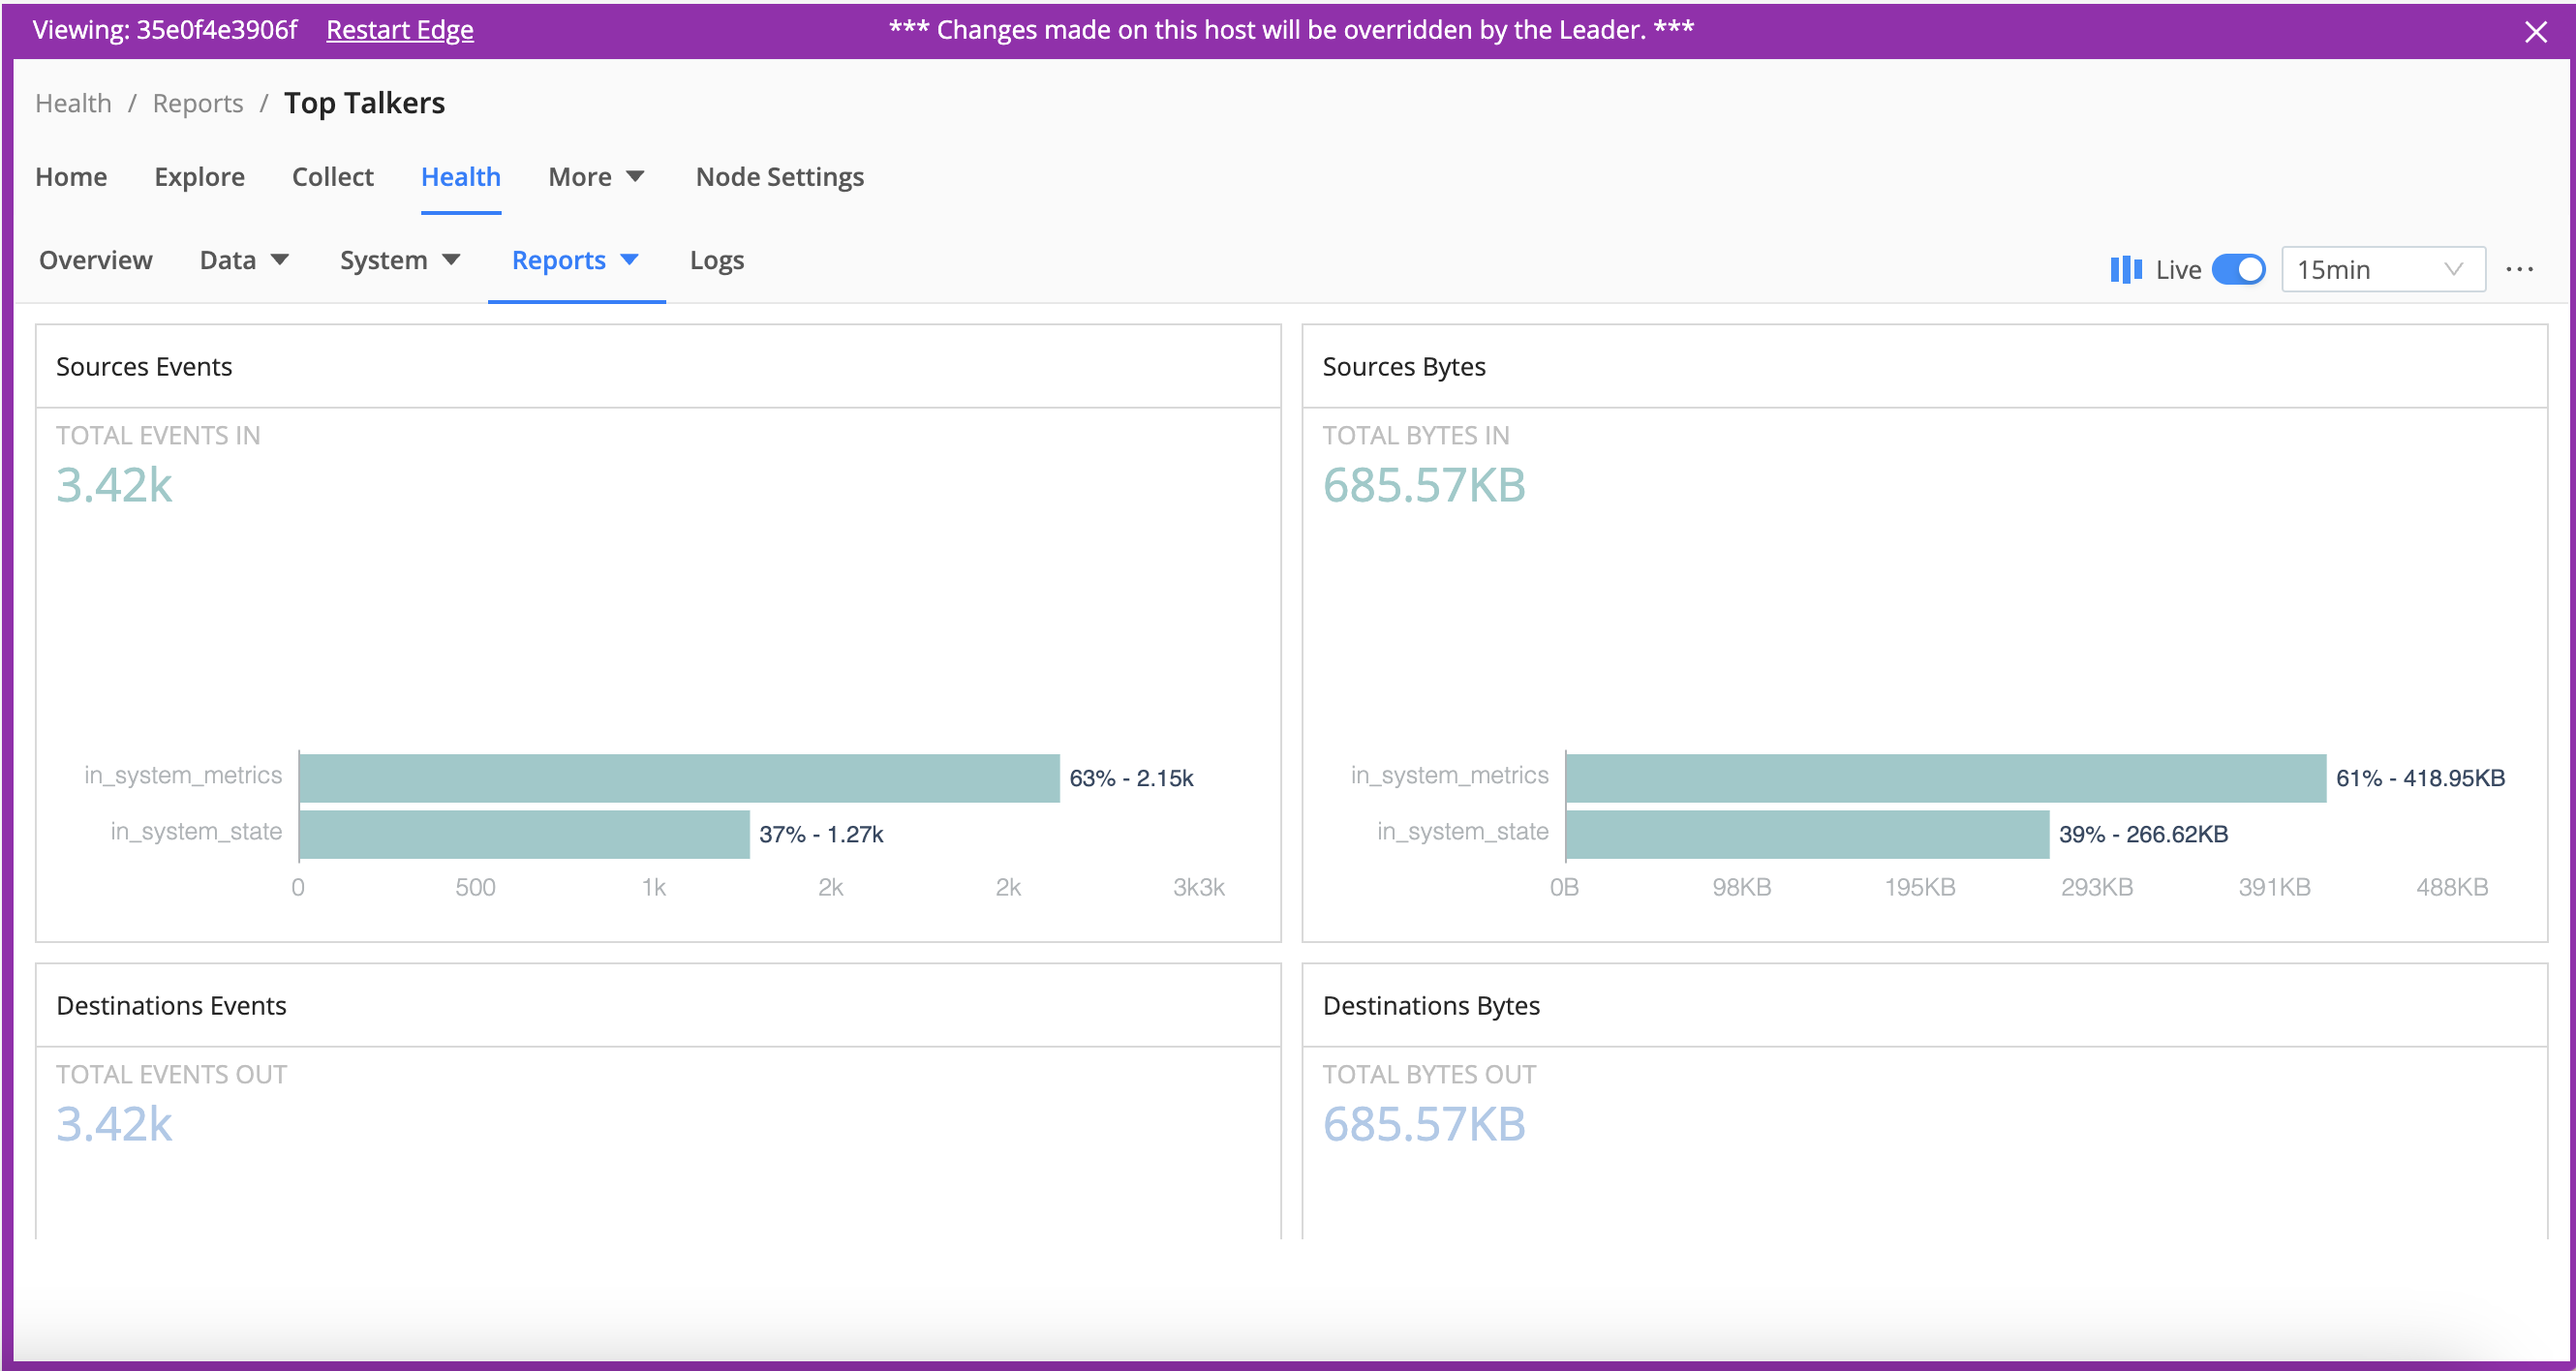
Task: Open the Reports breadcrumb link
Action: tap(197, 103)
